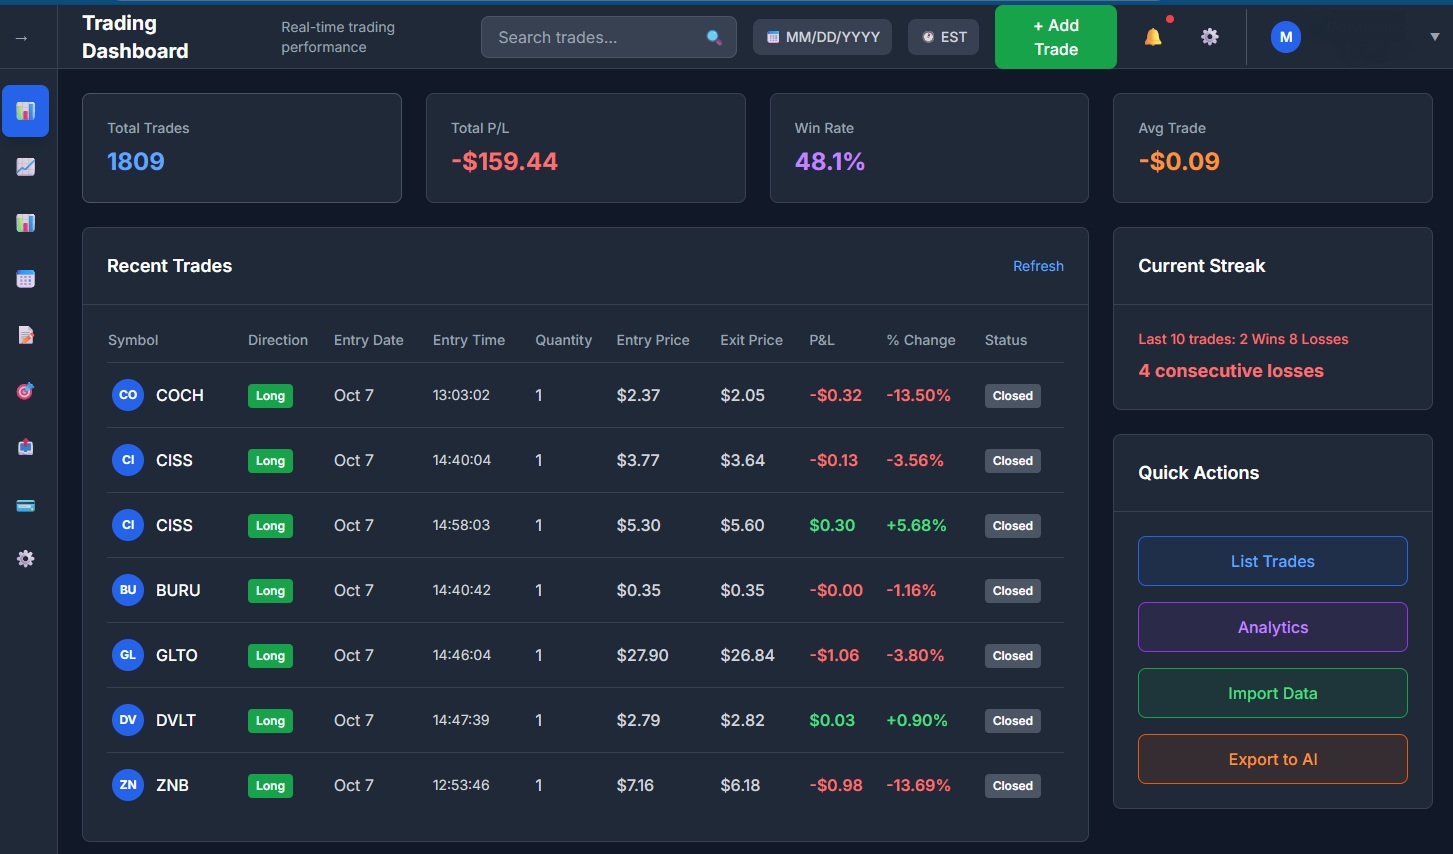Open the MM/DD/YYYY date picker

coord(822,36)
